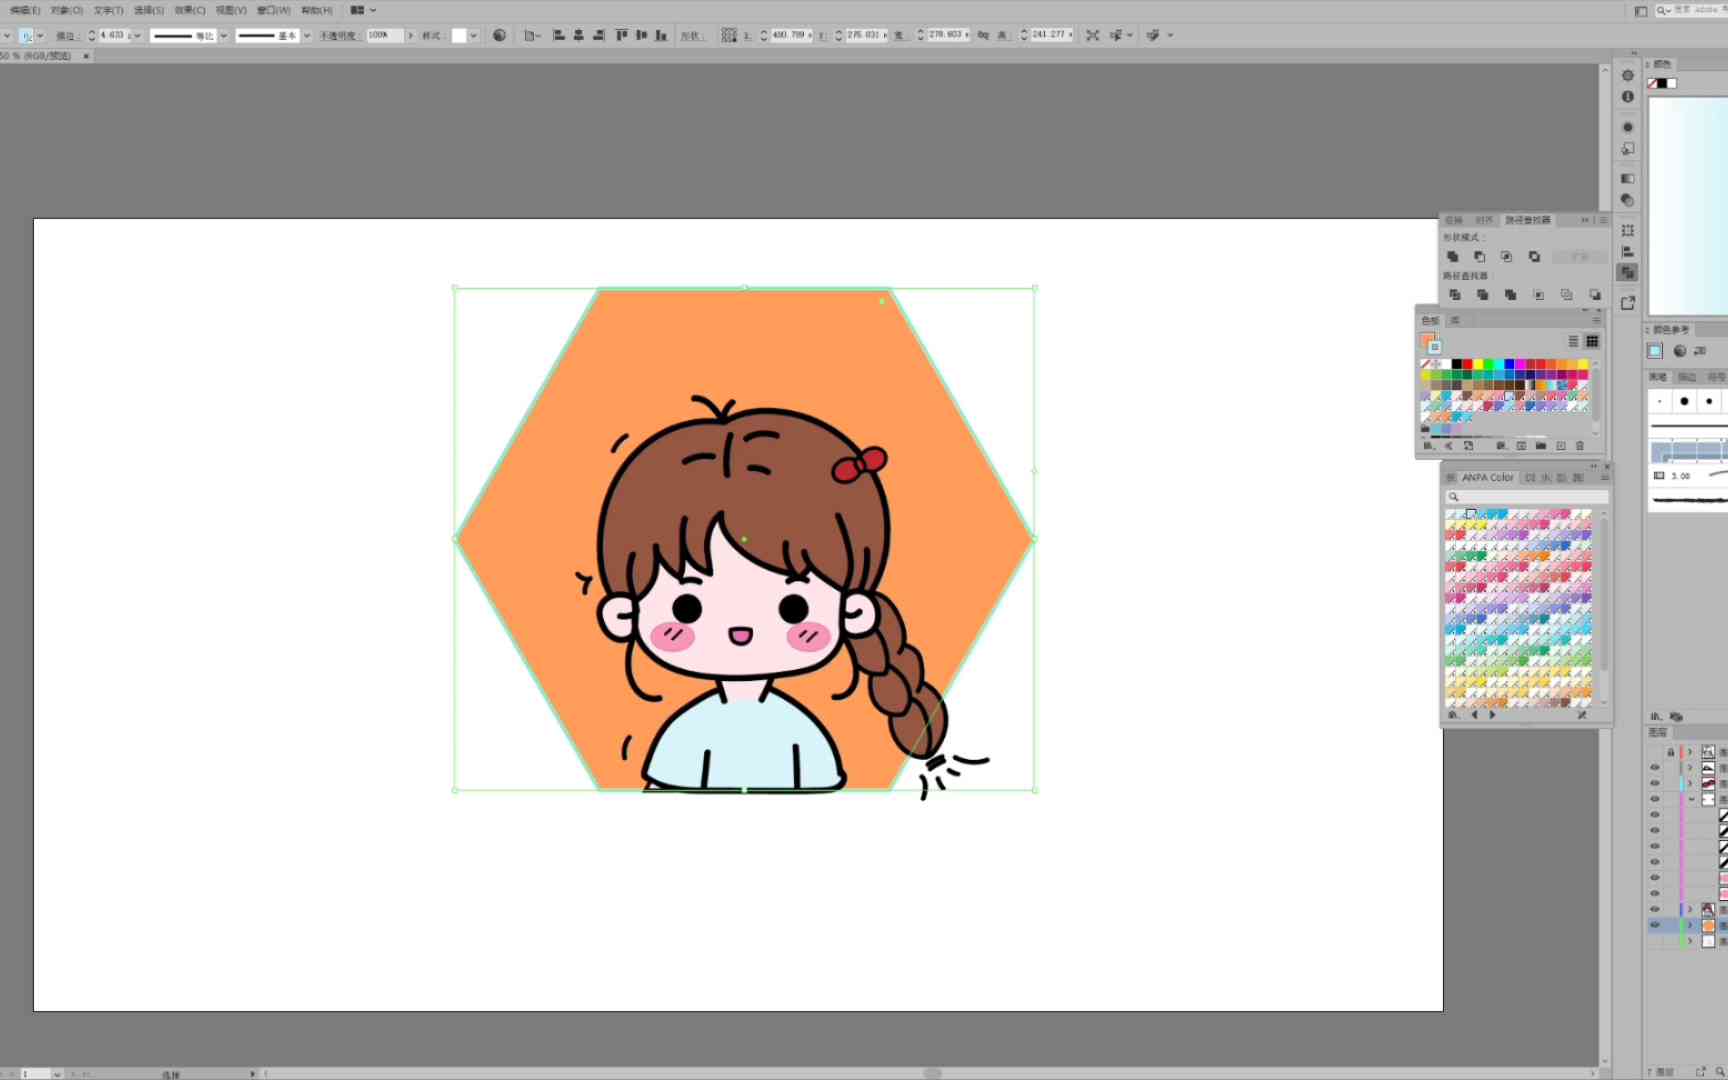Click the constrain width and height link icon
Image resolution: width=1728 pixels, height=1080 pixels.
[x=984, y=35]
